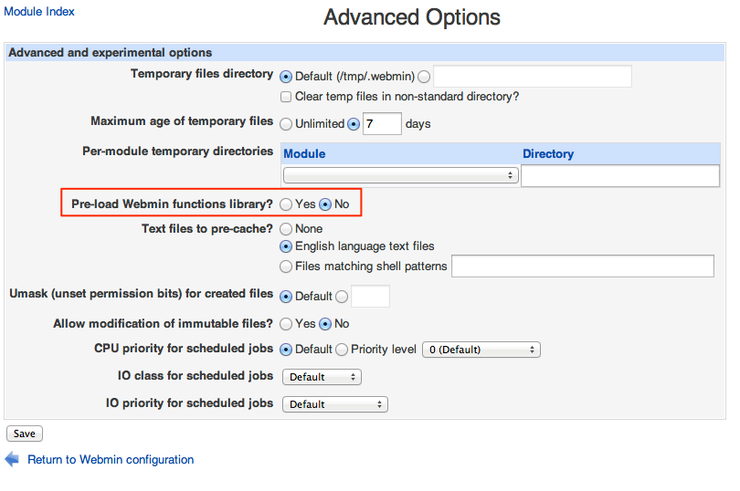Set Pre-load Webmin functions library to No
Screen dimensions: 740x491
[x=325, y=204]
